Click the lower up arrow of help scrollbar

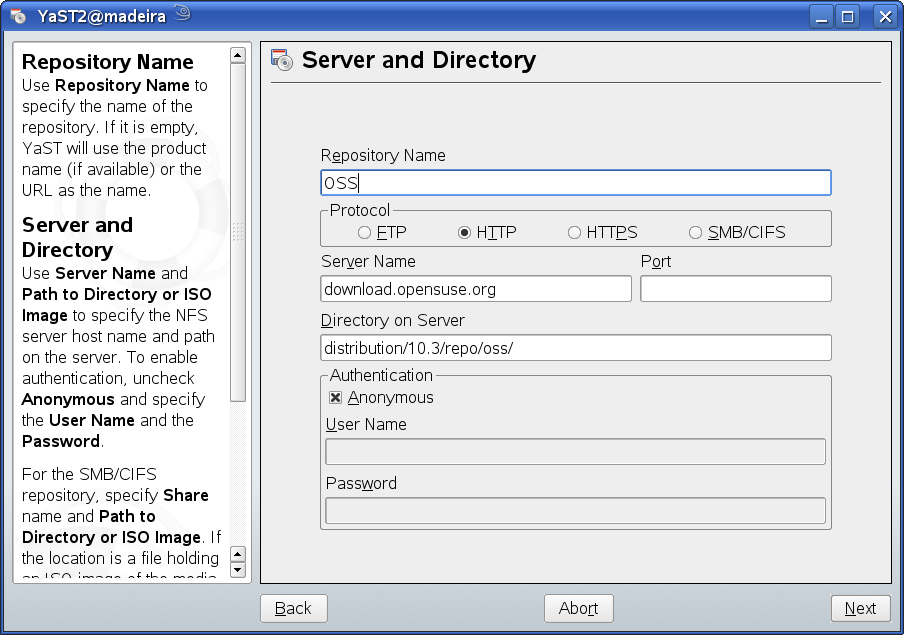tap(238, 554)
